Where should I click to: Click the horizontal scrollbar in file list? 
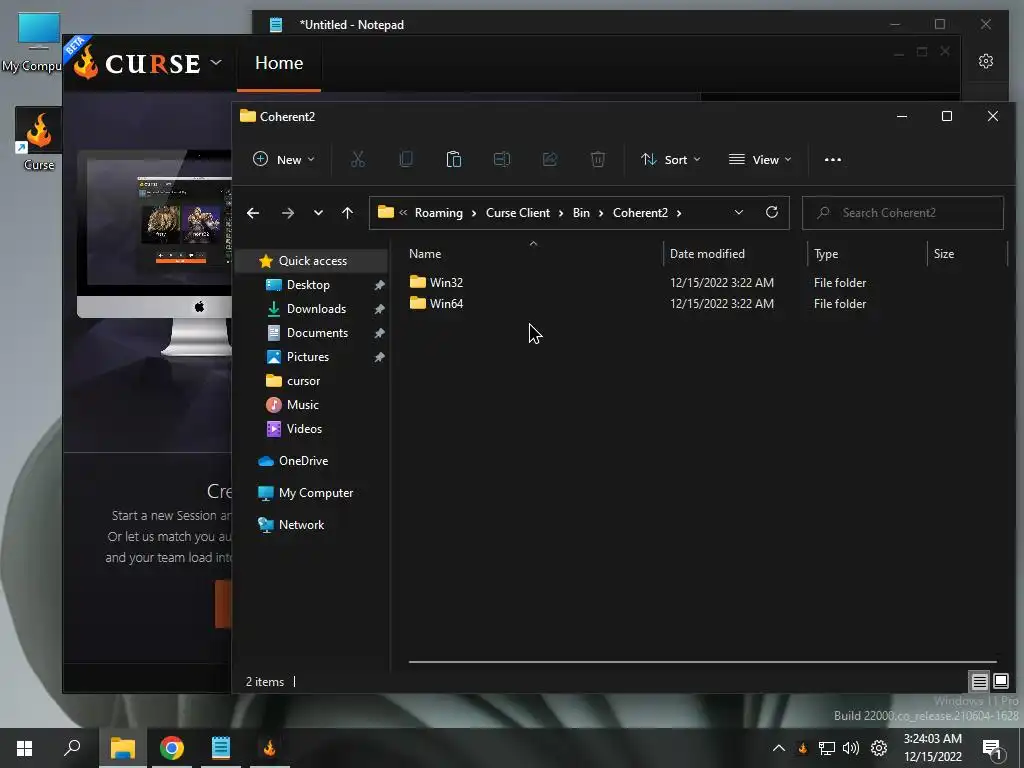703,662
